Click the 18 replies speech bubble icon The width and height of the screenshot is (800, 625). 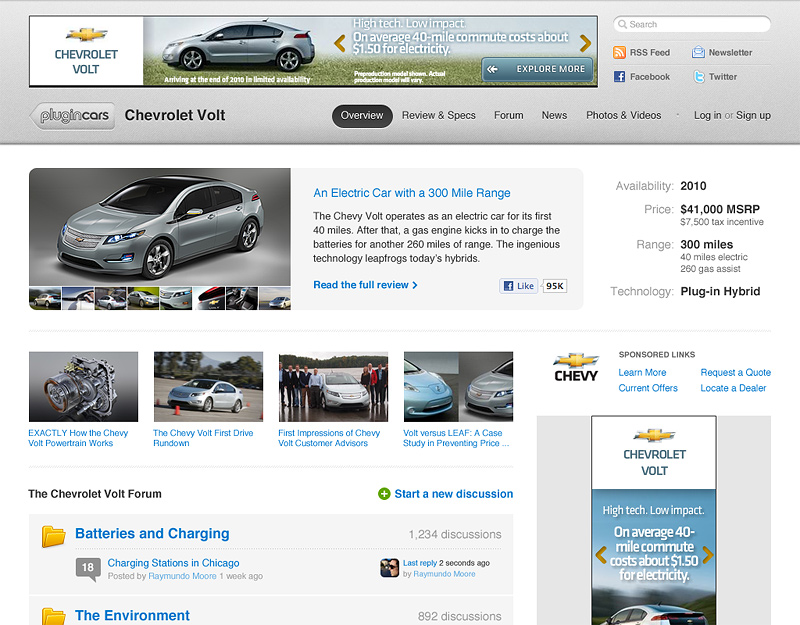pyautogui.click(x=88, y=569)
